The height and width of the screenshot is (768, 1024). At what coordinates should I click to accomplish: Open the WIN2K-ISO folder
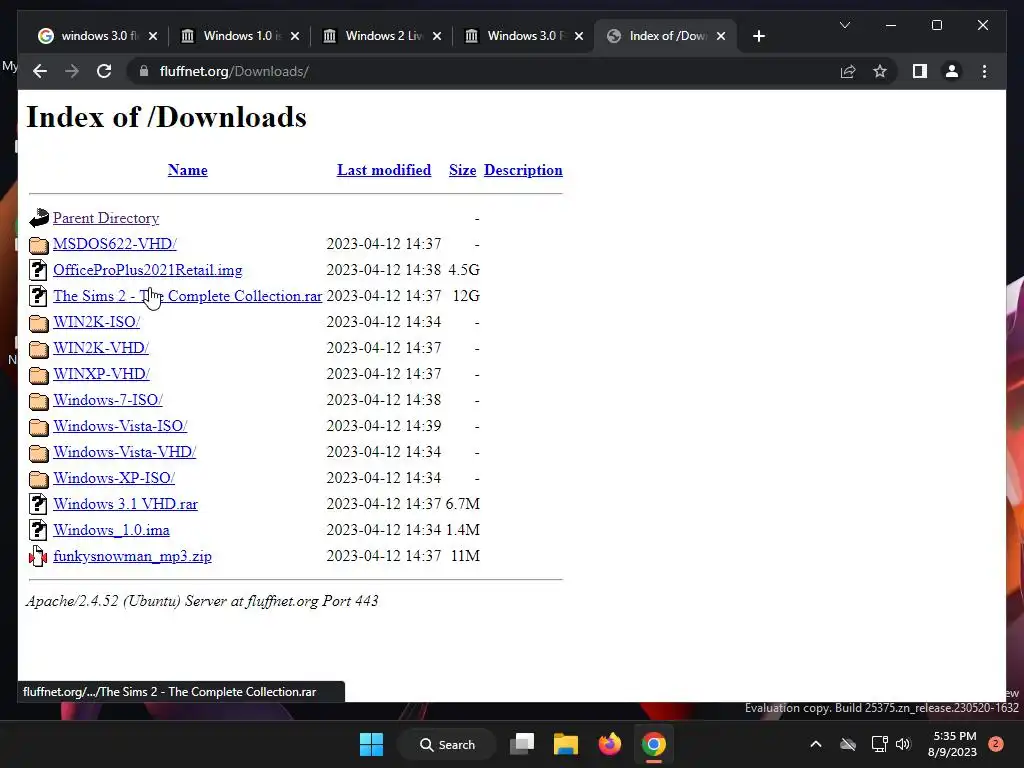click(97, 322)
